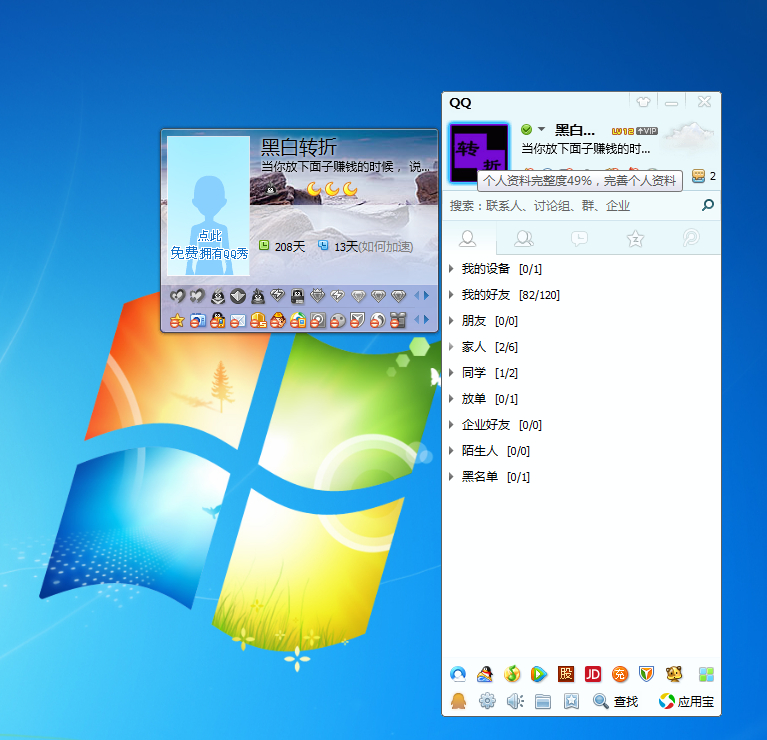Expand 同学 [1/2] group

[x=581, y=373]
